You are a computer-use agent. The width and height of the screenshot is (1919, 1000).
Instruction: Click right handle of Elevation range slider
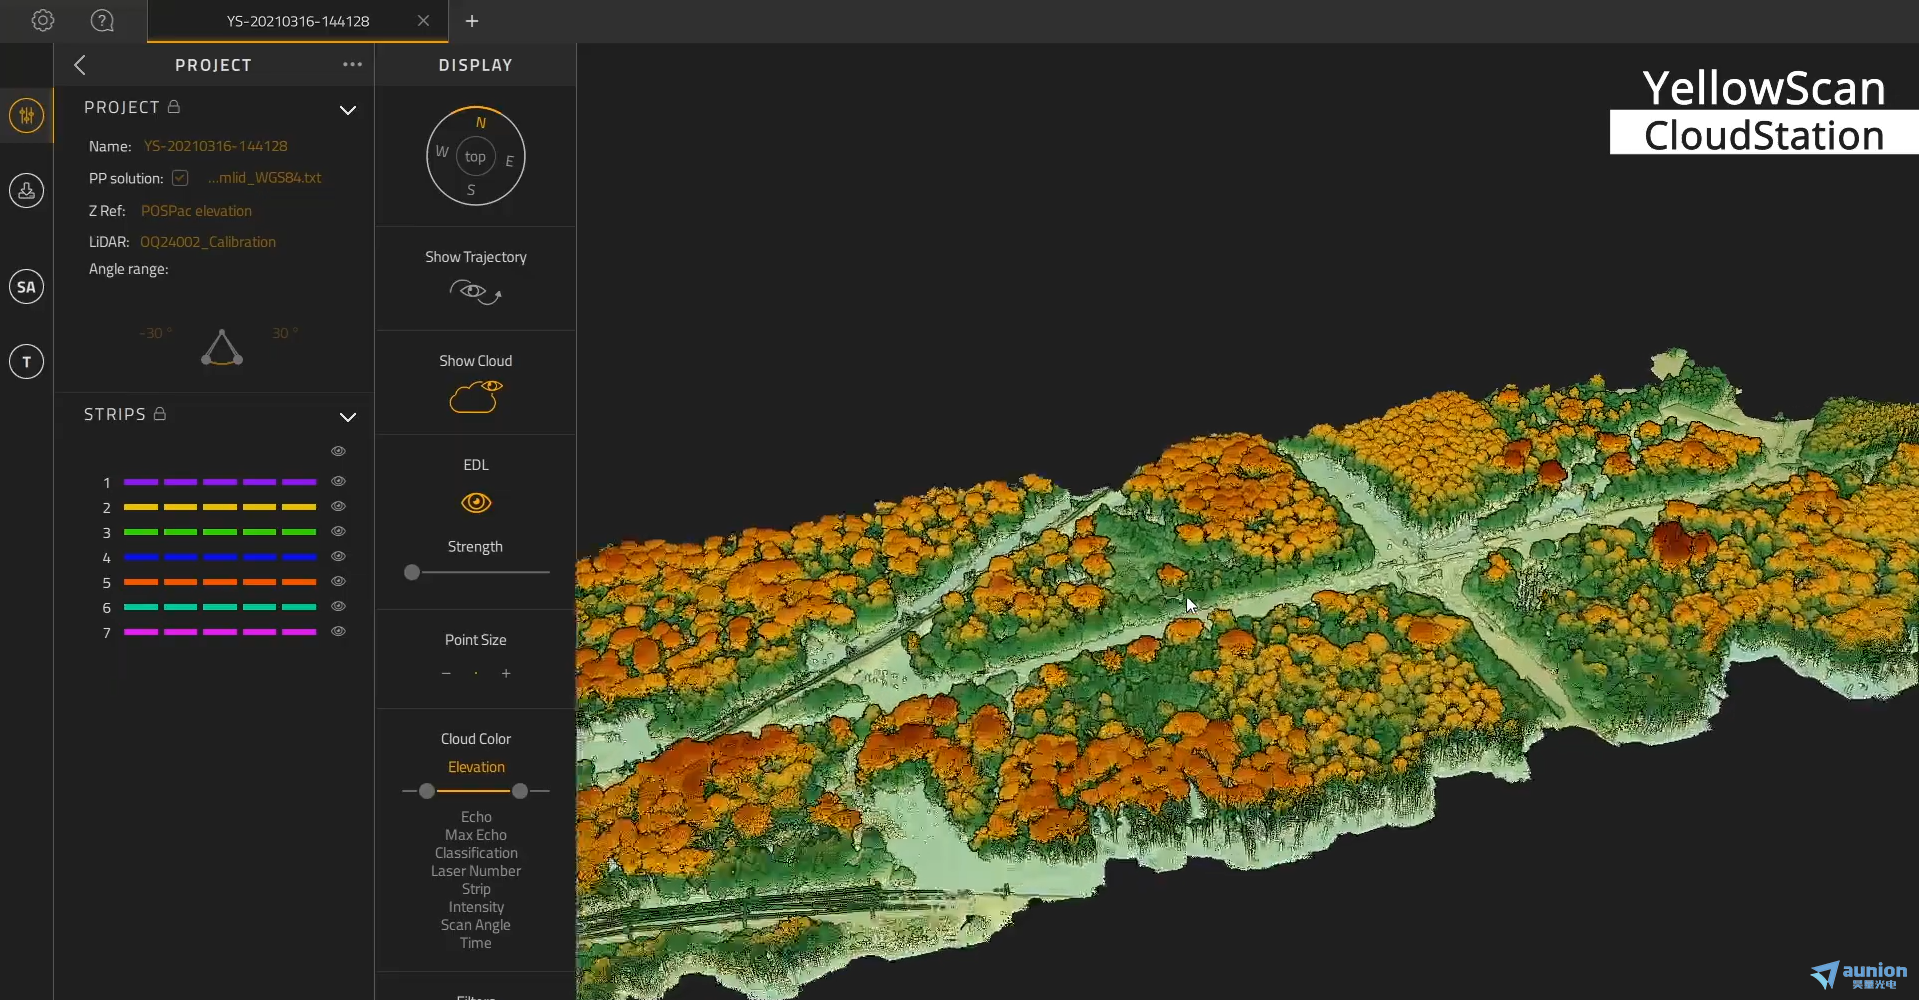pyautogui.click(x=520, y=791)
